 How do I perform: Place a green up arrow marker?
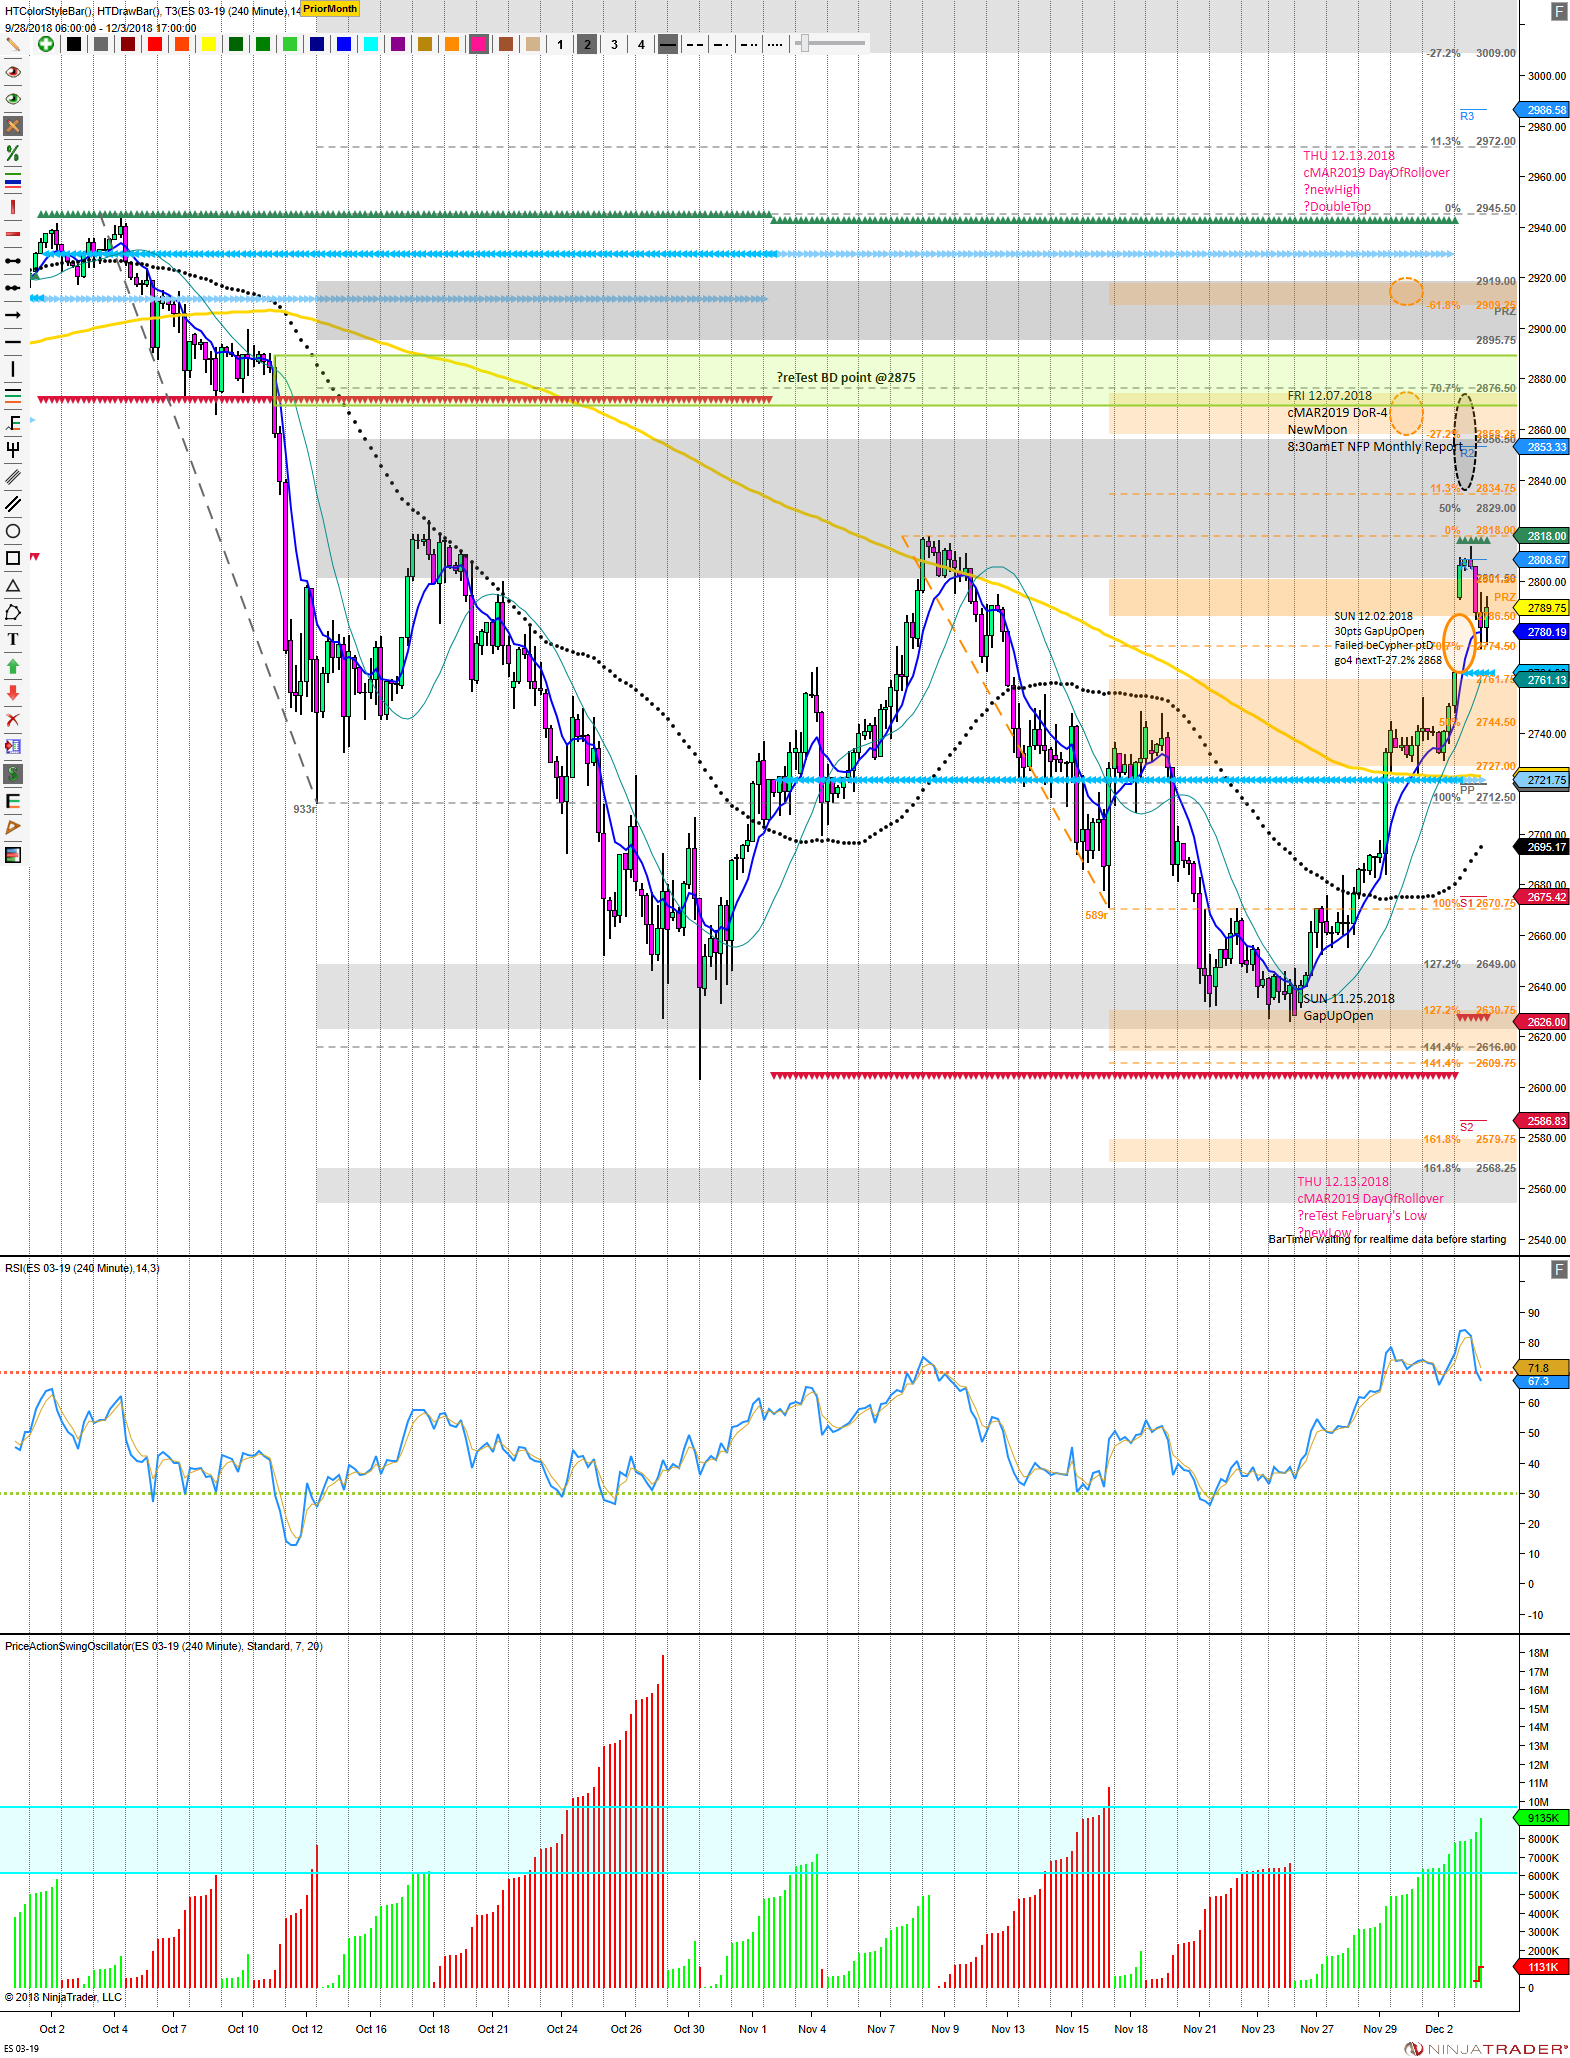[13, 666]
